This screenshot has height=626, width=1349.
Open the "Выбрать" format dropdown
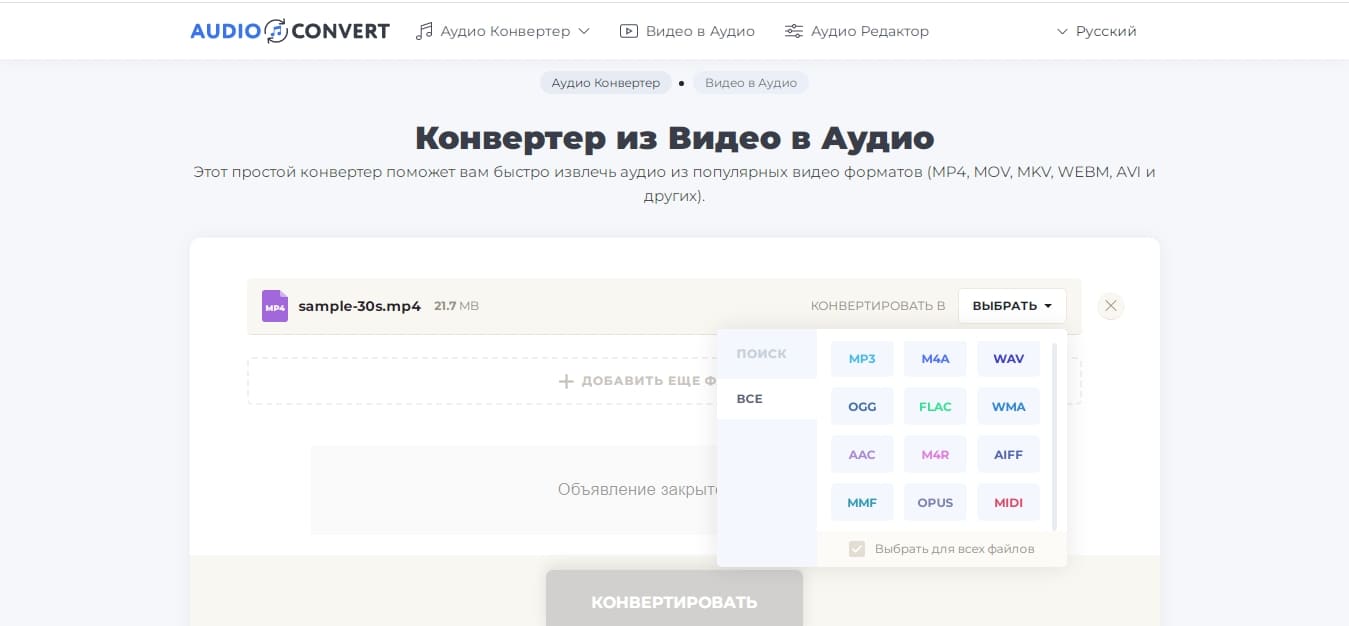point(1011,306)
